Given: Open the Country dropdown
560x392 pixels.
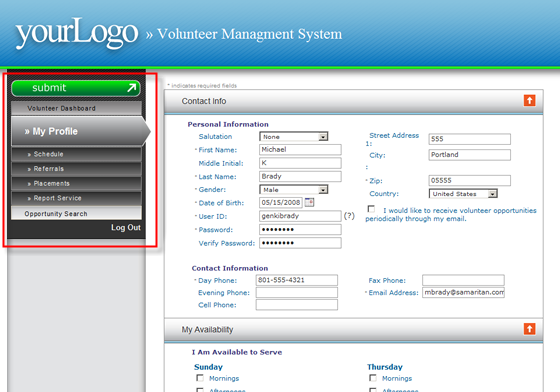Looking at the screenshot, I should point(463,194).
